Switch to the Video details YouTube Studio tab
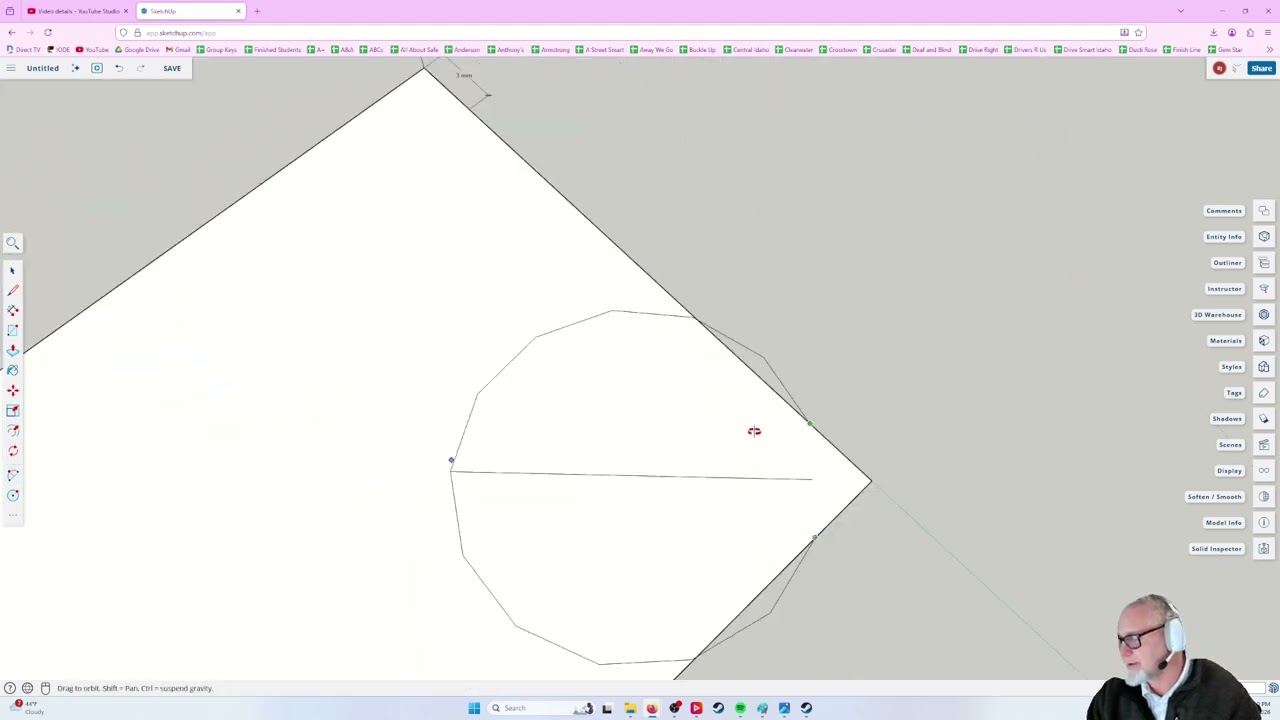This screenshot has height=720, width=1280. [76, 11]
